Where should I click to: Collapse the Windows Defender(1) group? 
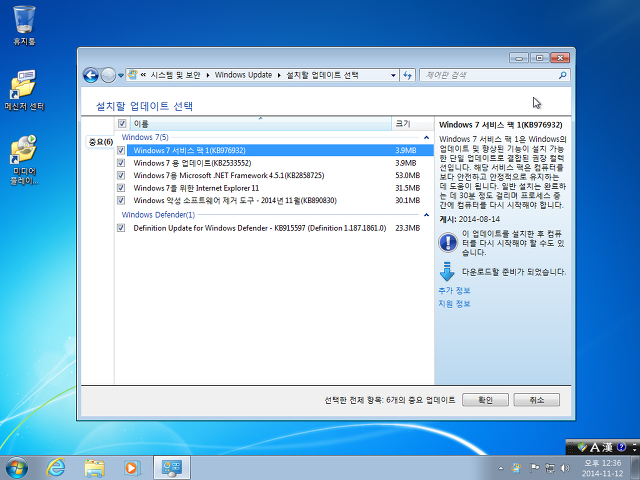pos(427,215)
